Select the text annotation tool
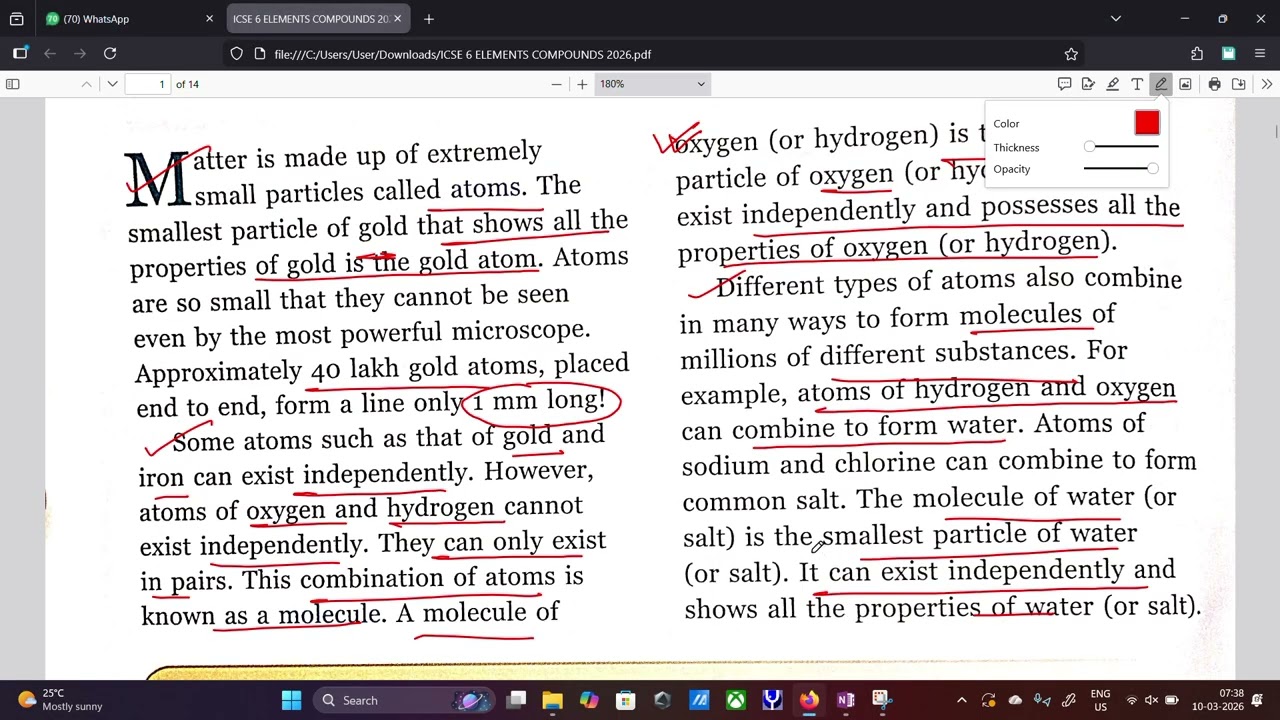1280x720 pixels. click(1137, 84)
